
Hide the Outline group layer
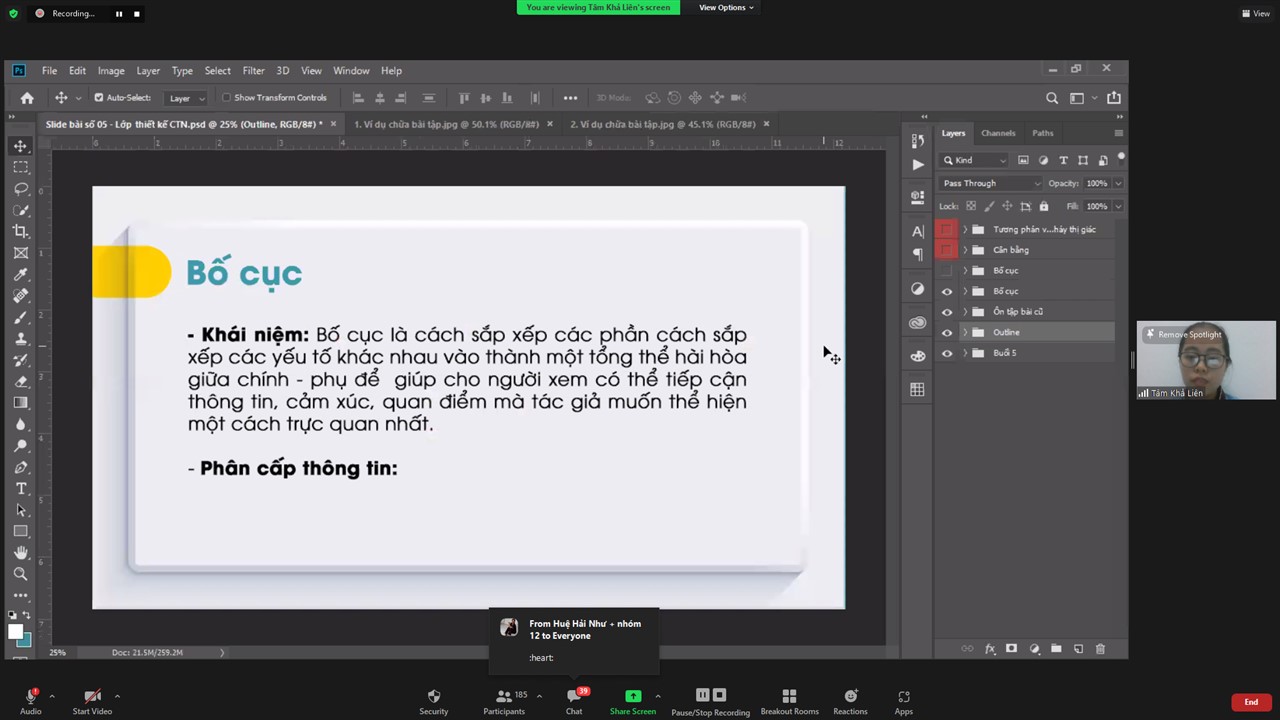[947, 333]
